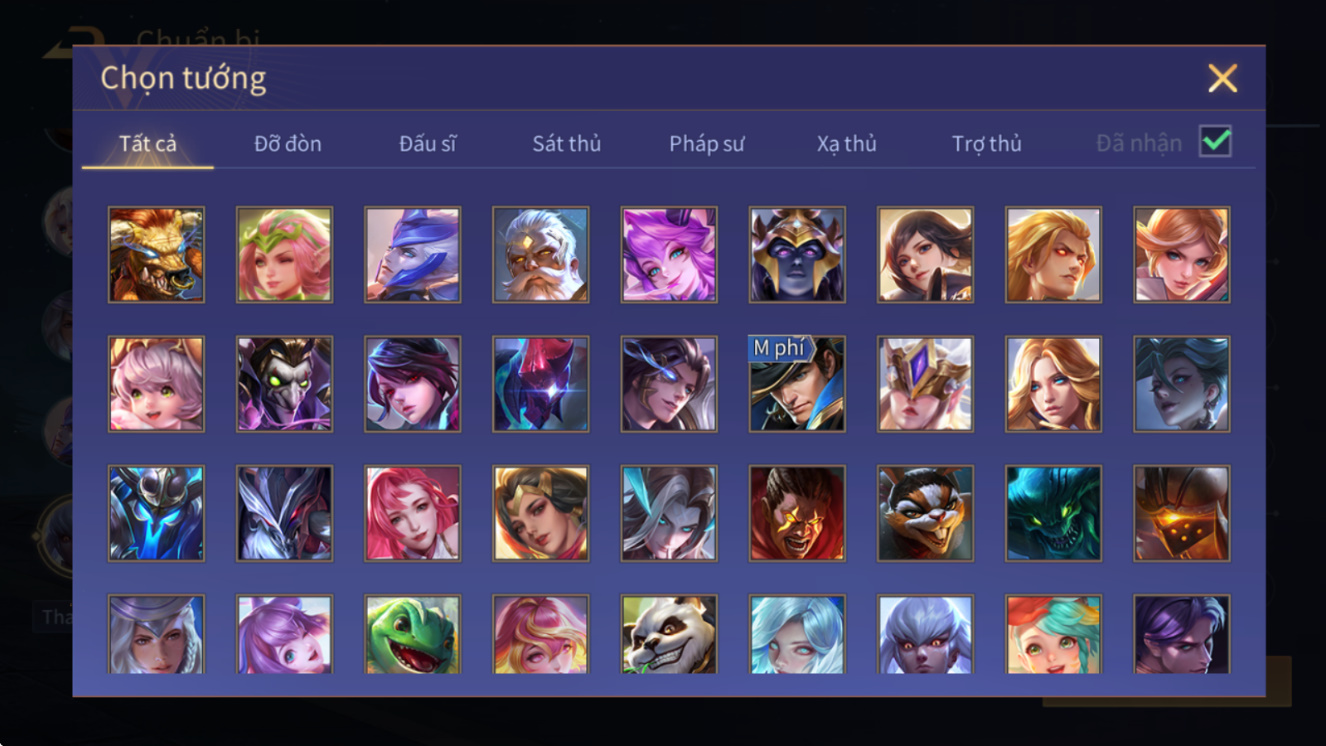1326x746 pixels.
Task: Select the white-bearded old man hero
Action: (541, 255)
